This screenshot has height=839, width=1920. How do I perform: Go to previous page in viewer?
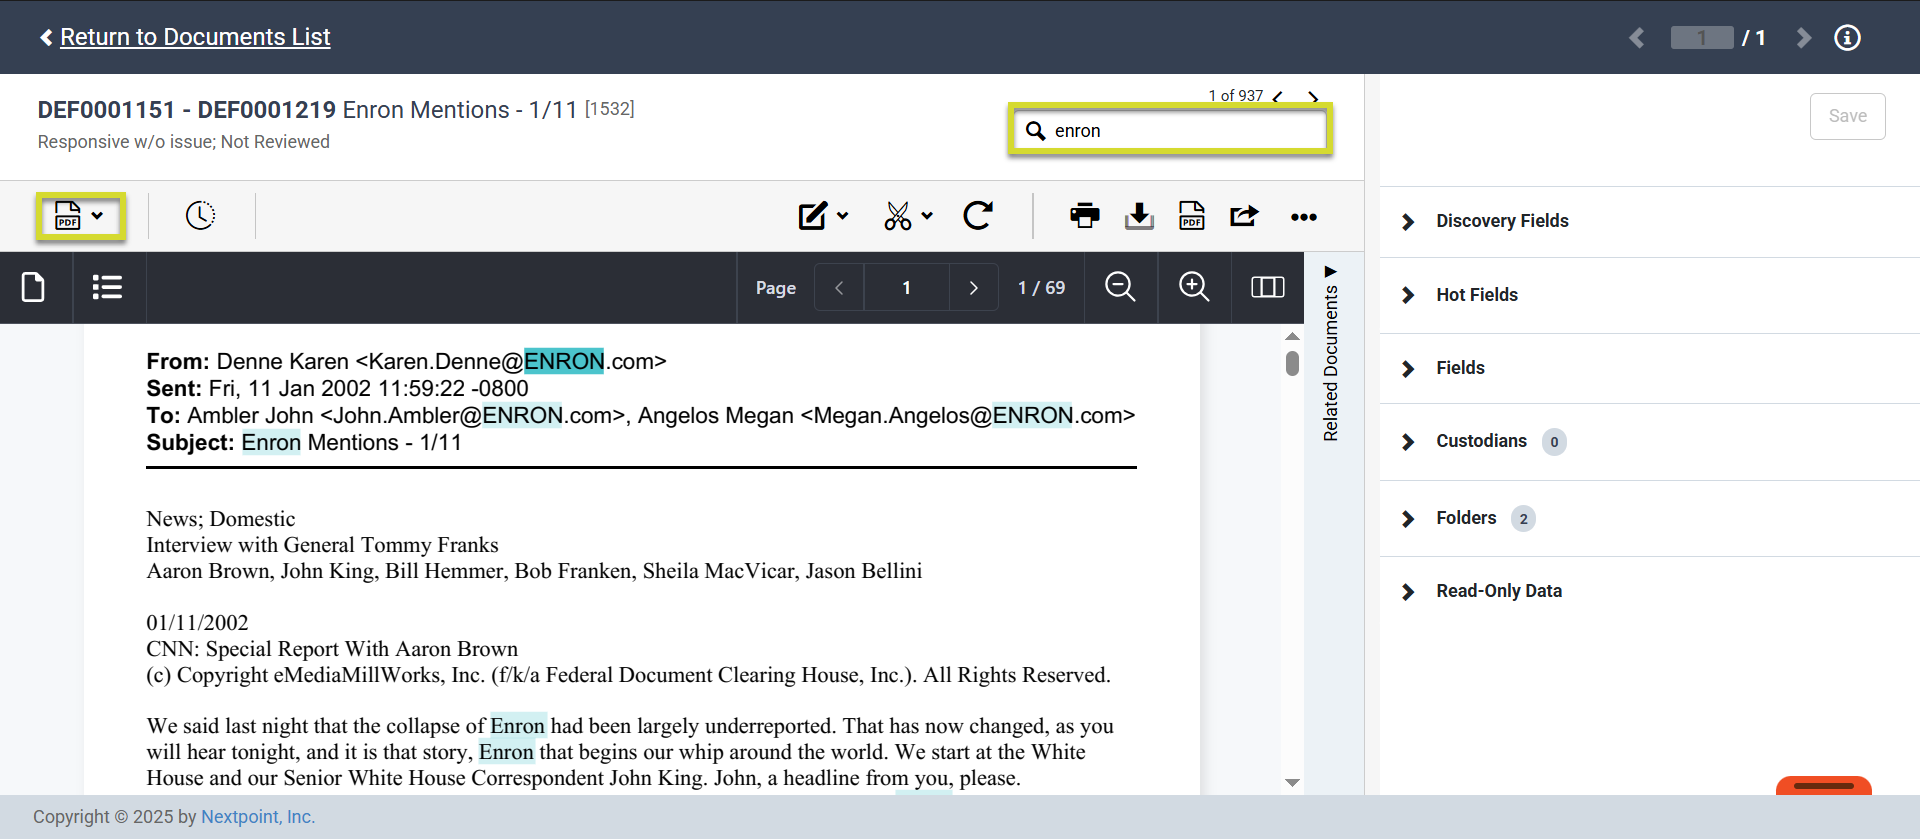[x=839, y=288]
